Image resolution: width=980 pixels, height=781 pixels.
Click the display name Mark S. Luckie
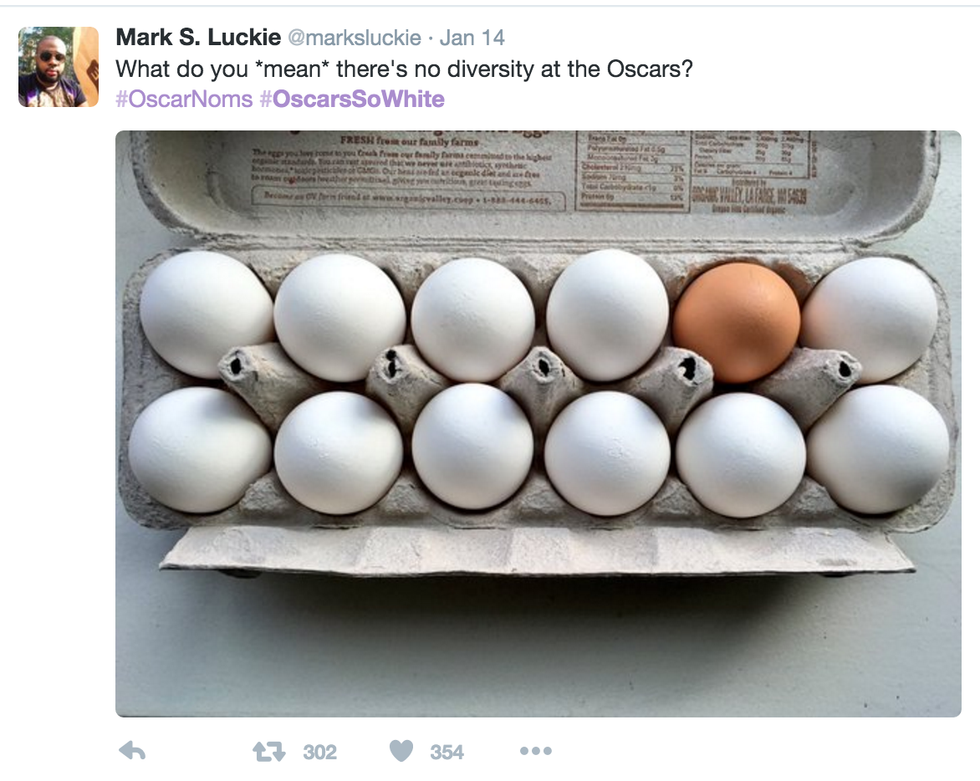click(198, 38)
